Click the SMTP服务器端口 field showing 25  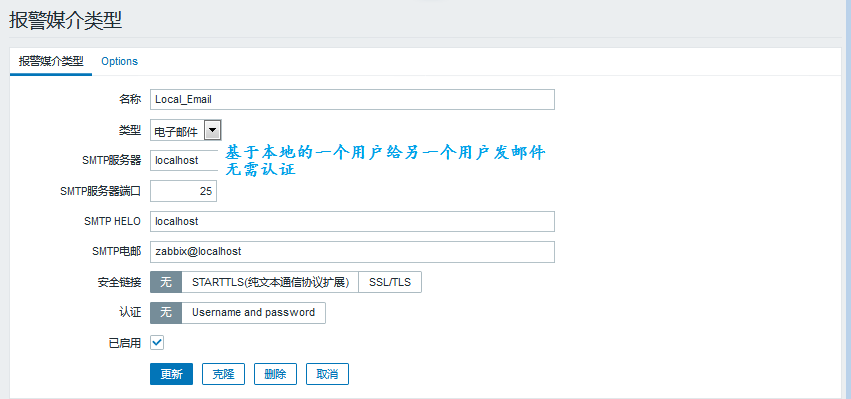[x=183, y=191]
